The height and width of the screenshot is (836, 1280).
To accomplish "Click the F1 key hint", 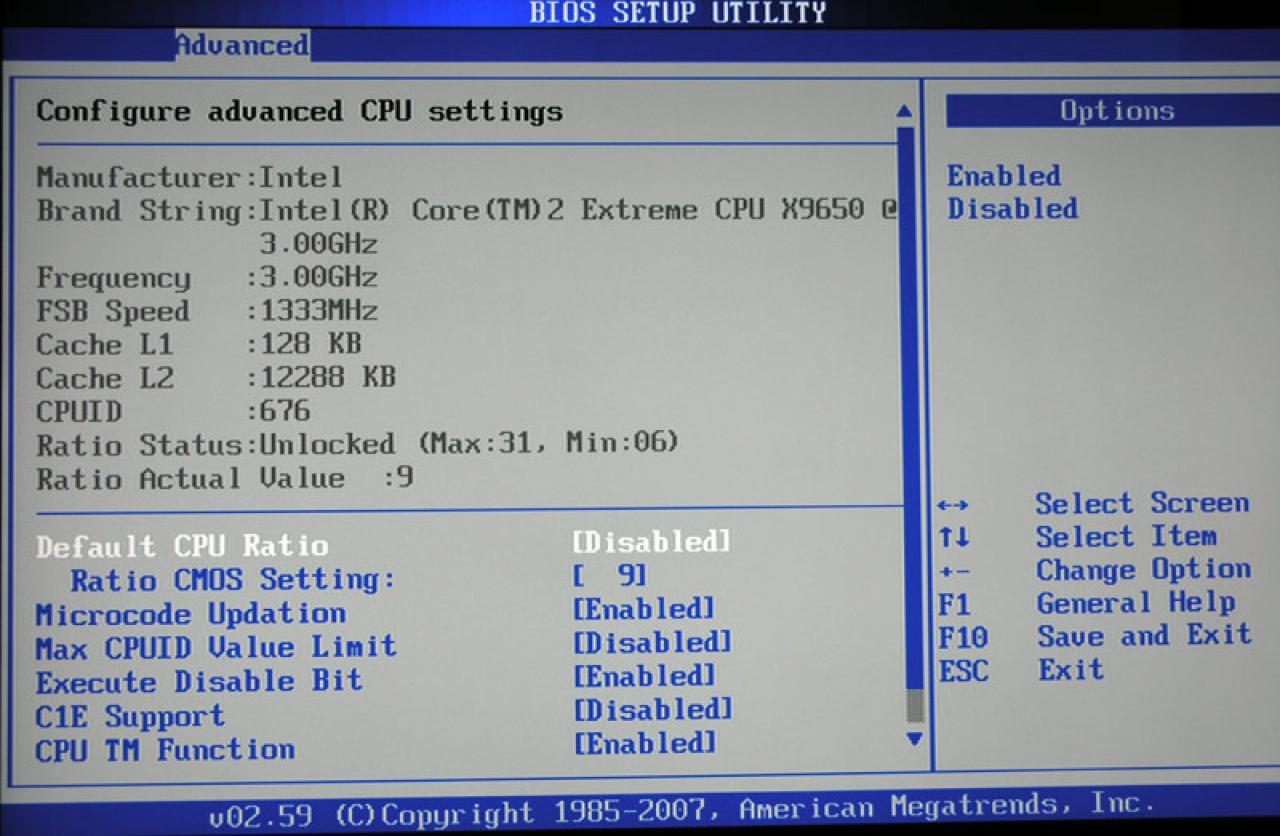I will tap(955, 605).
